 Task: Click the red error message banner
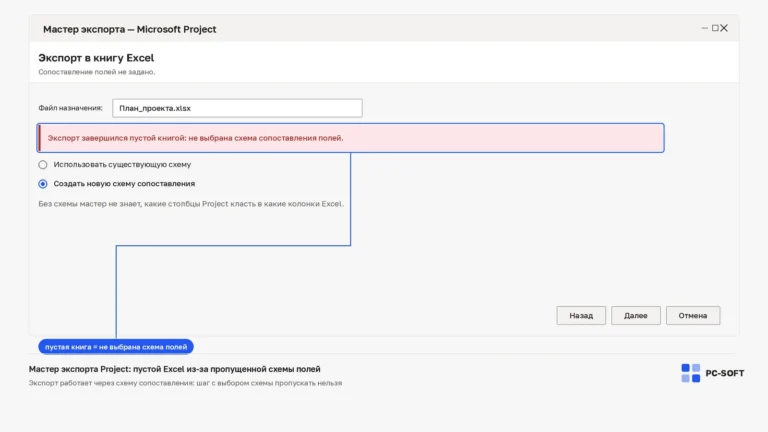click(x=351, y=138)
